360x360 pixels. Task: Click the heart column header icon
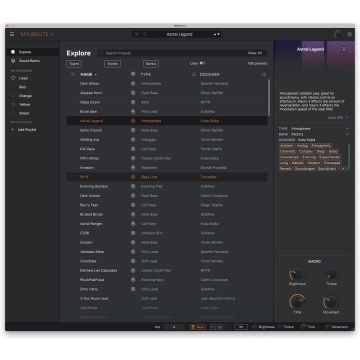(x=73, y=75)
